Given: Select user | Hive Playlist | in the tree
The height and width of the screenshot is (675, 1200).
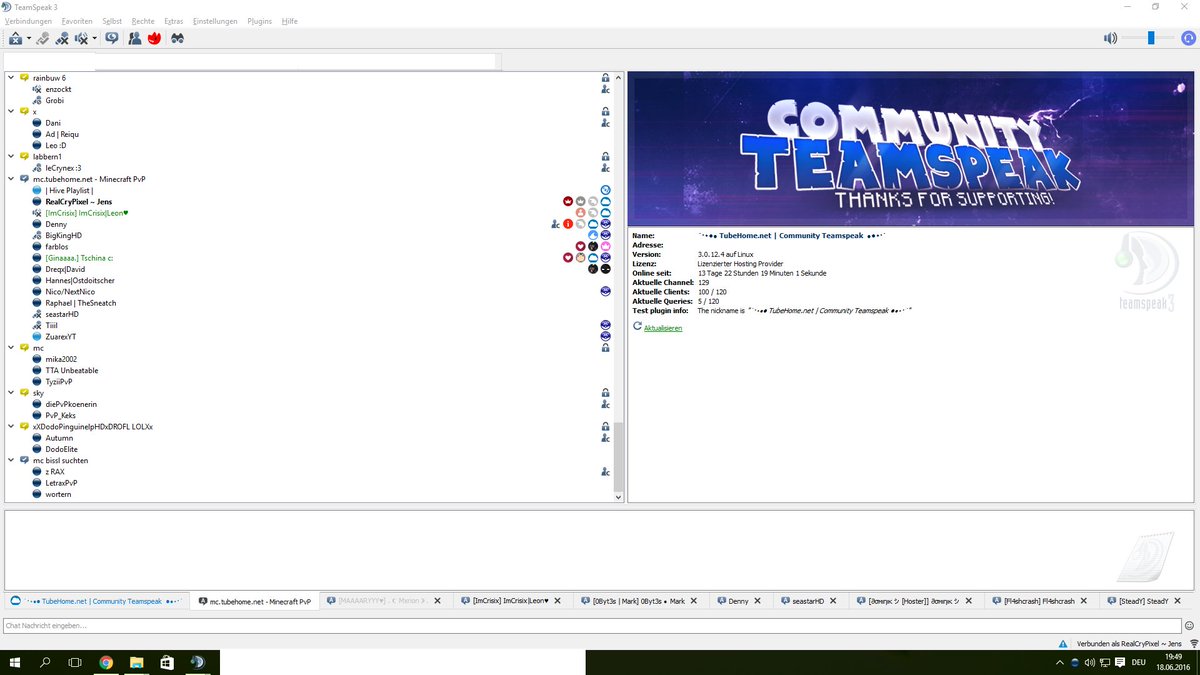Looking at the screenshot, I should [x=69, y=190].
